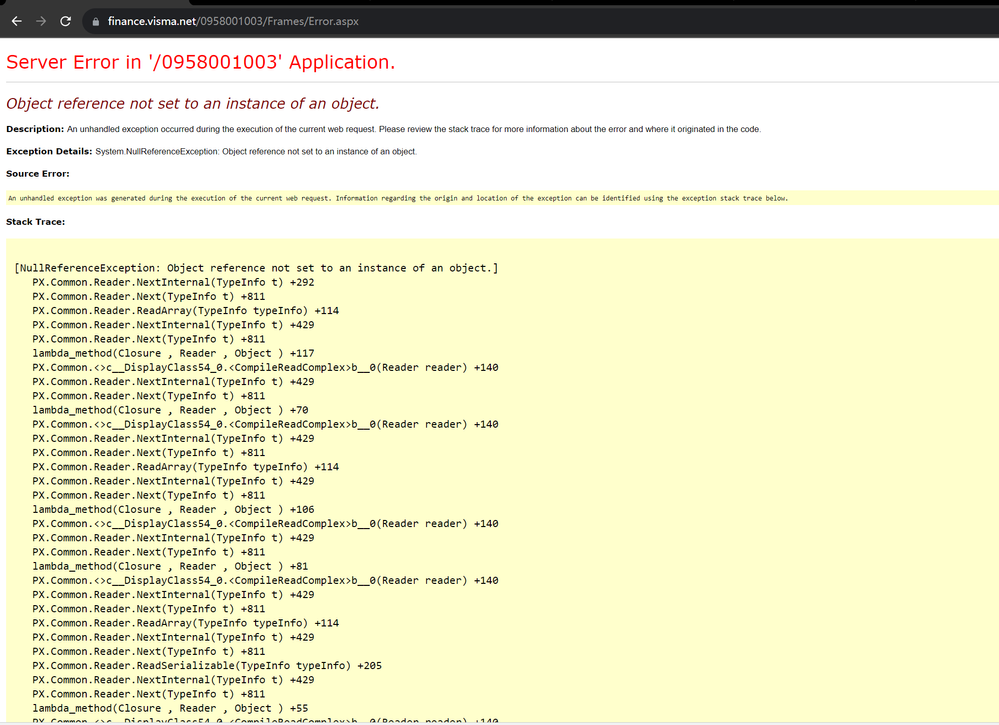Viewport: 999px width, 725px height.
Task: Click the '[NullReferenceException: ...]' stack trace line
Action: (x=256, y=268)
